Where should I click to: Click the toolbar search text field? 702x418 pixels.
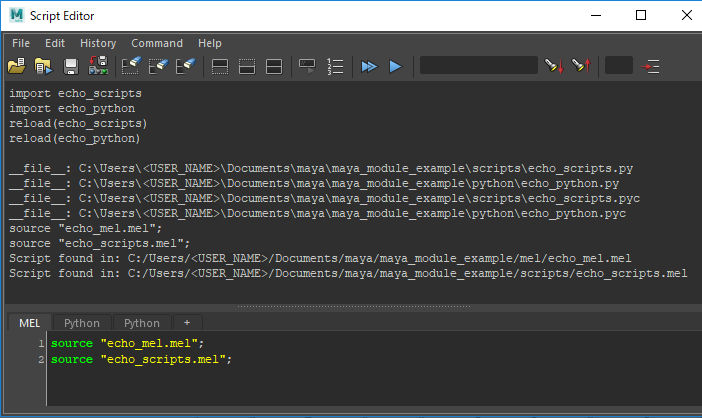[x=478, y=66]
